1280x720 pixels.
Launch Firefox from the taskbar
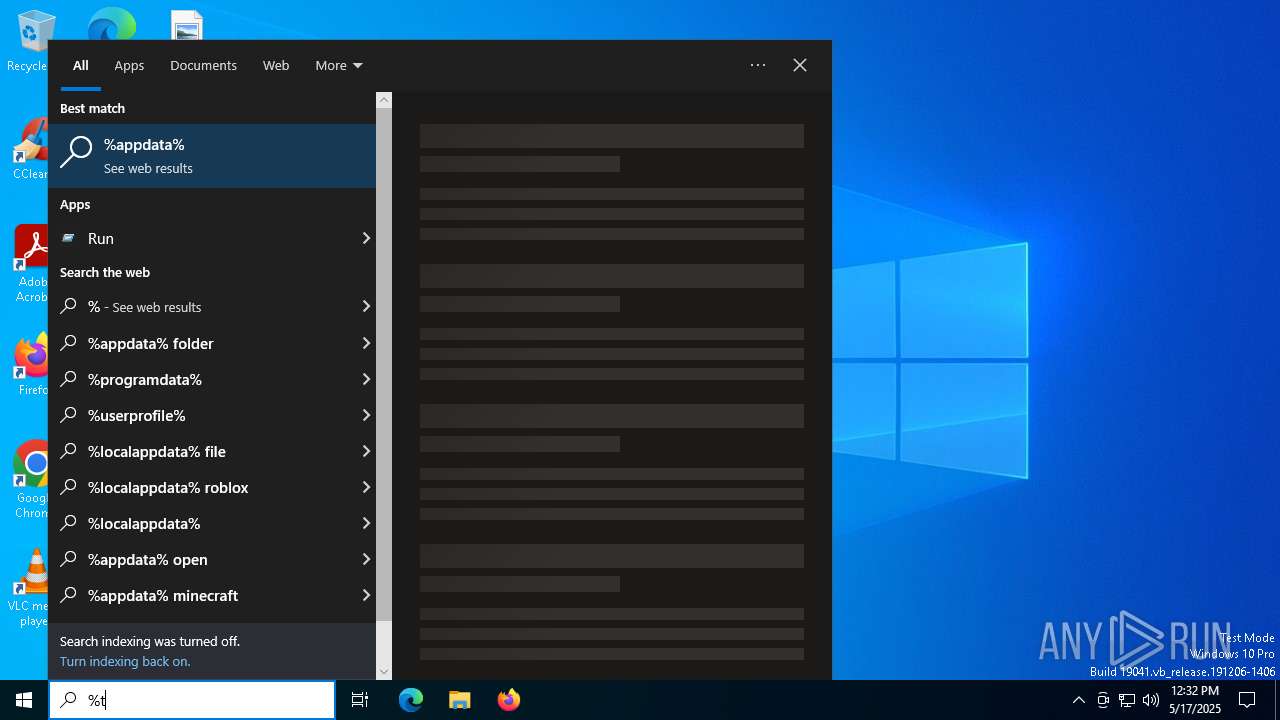click(508, 700)
